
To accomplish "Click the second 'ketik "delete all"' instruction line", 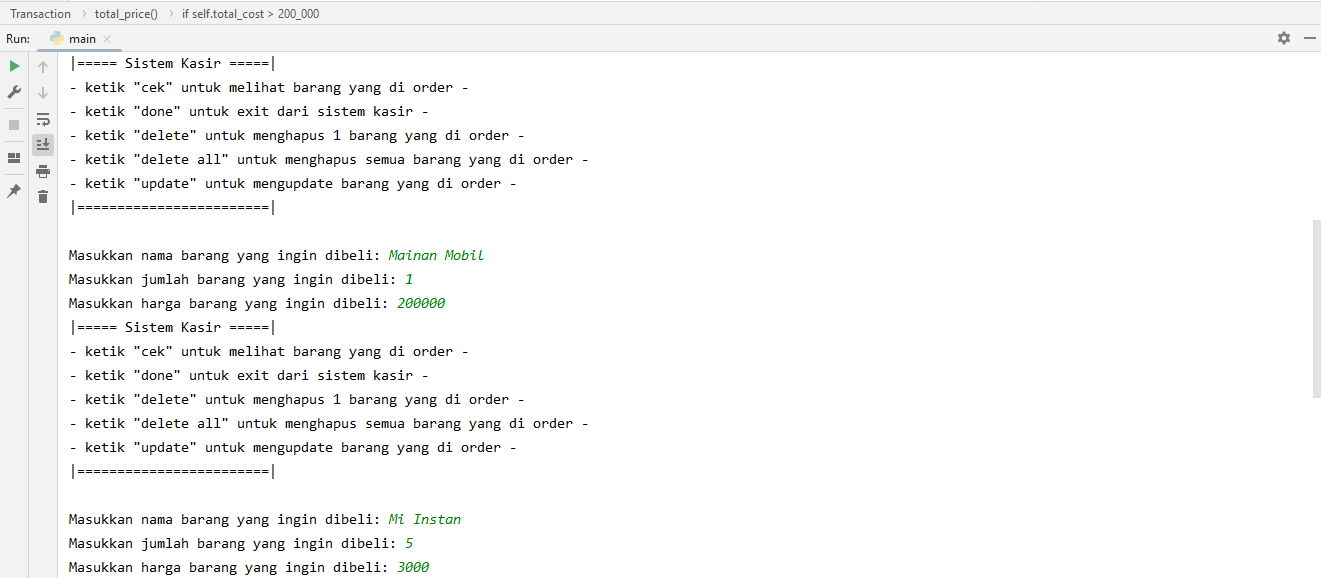I will [329, 423].
